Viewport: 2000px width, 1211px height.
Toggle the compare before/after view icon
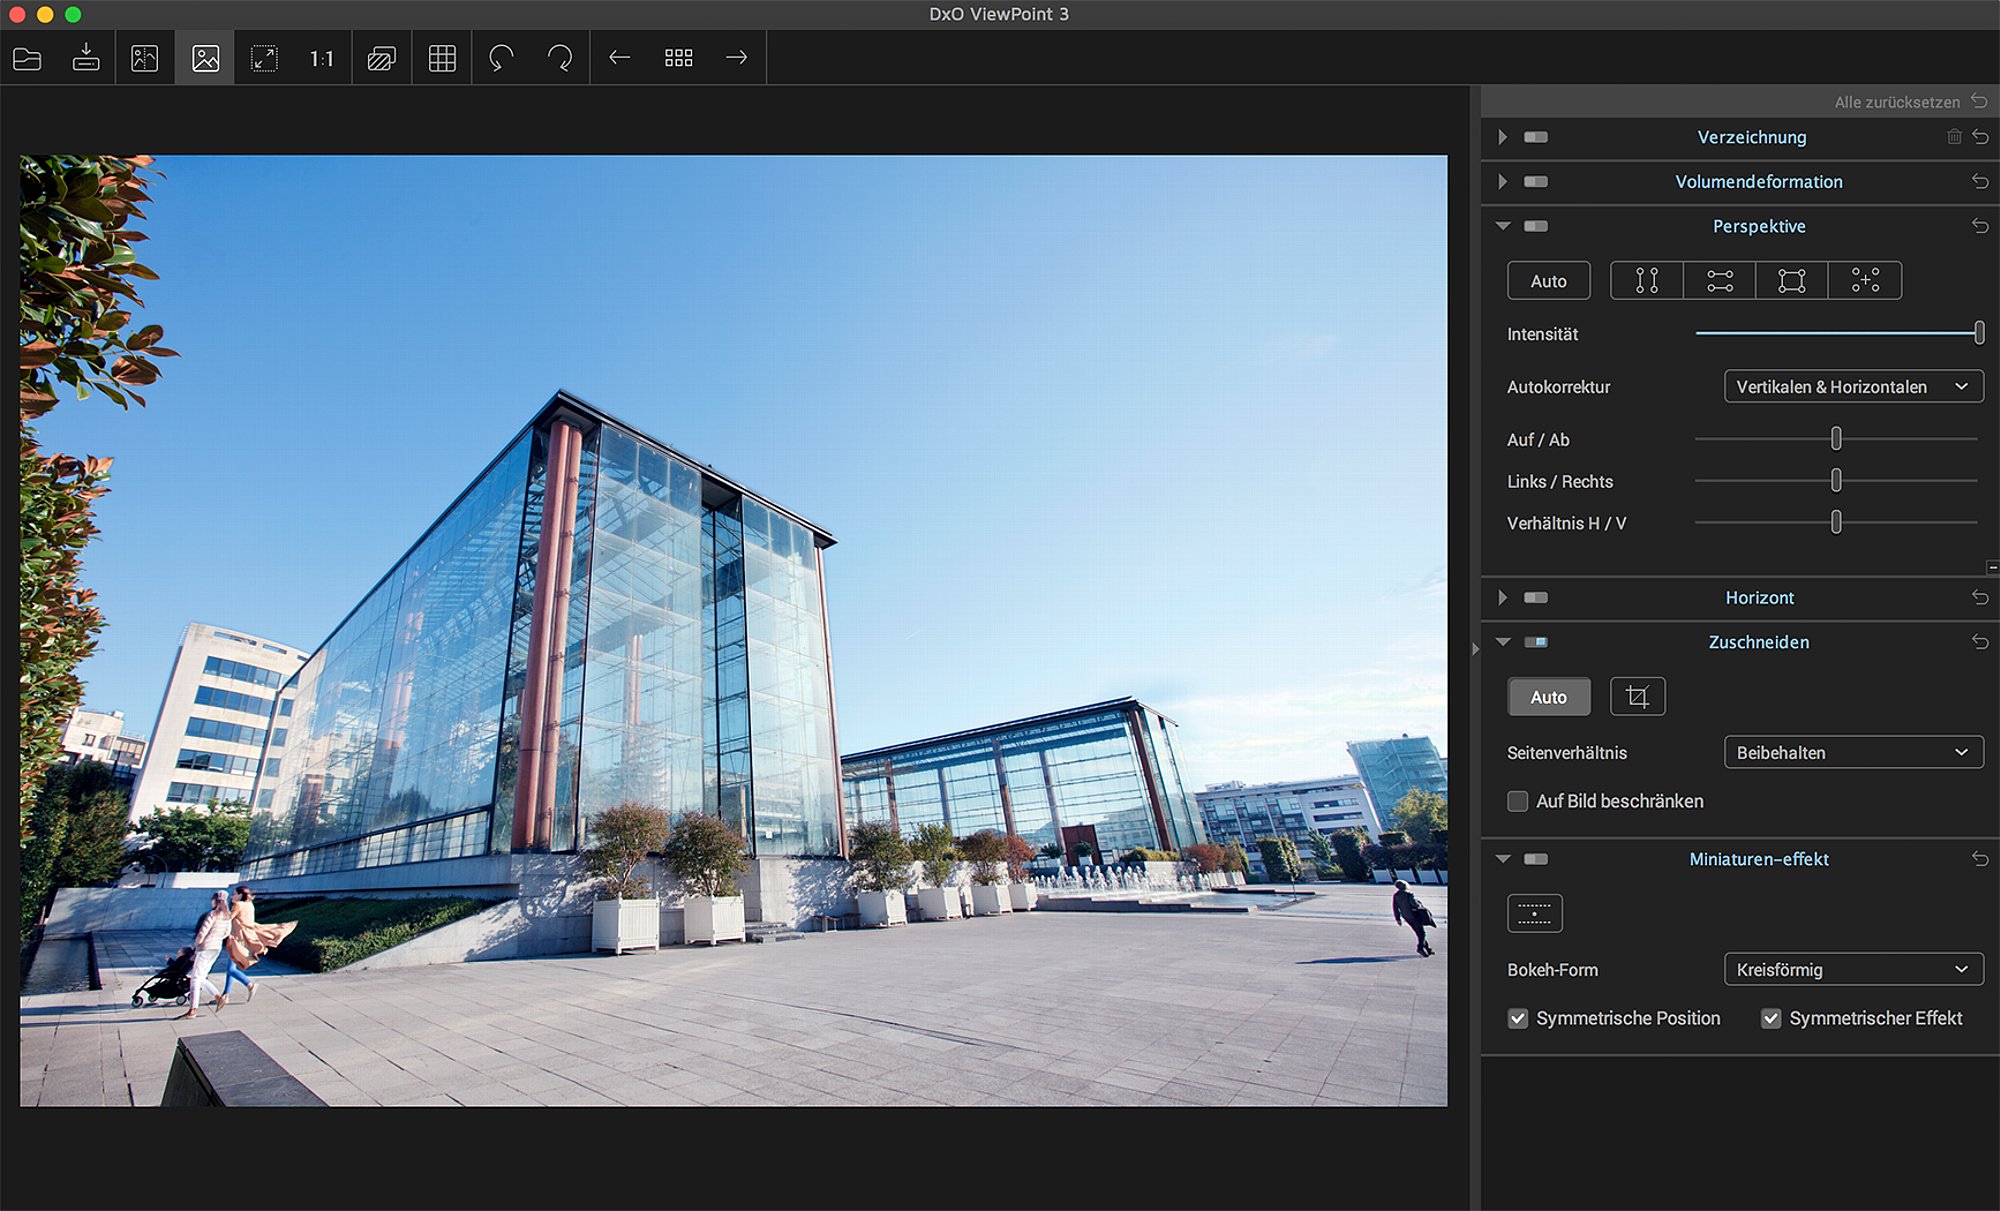click(145, 58)
